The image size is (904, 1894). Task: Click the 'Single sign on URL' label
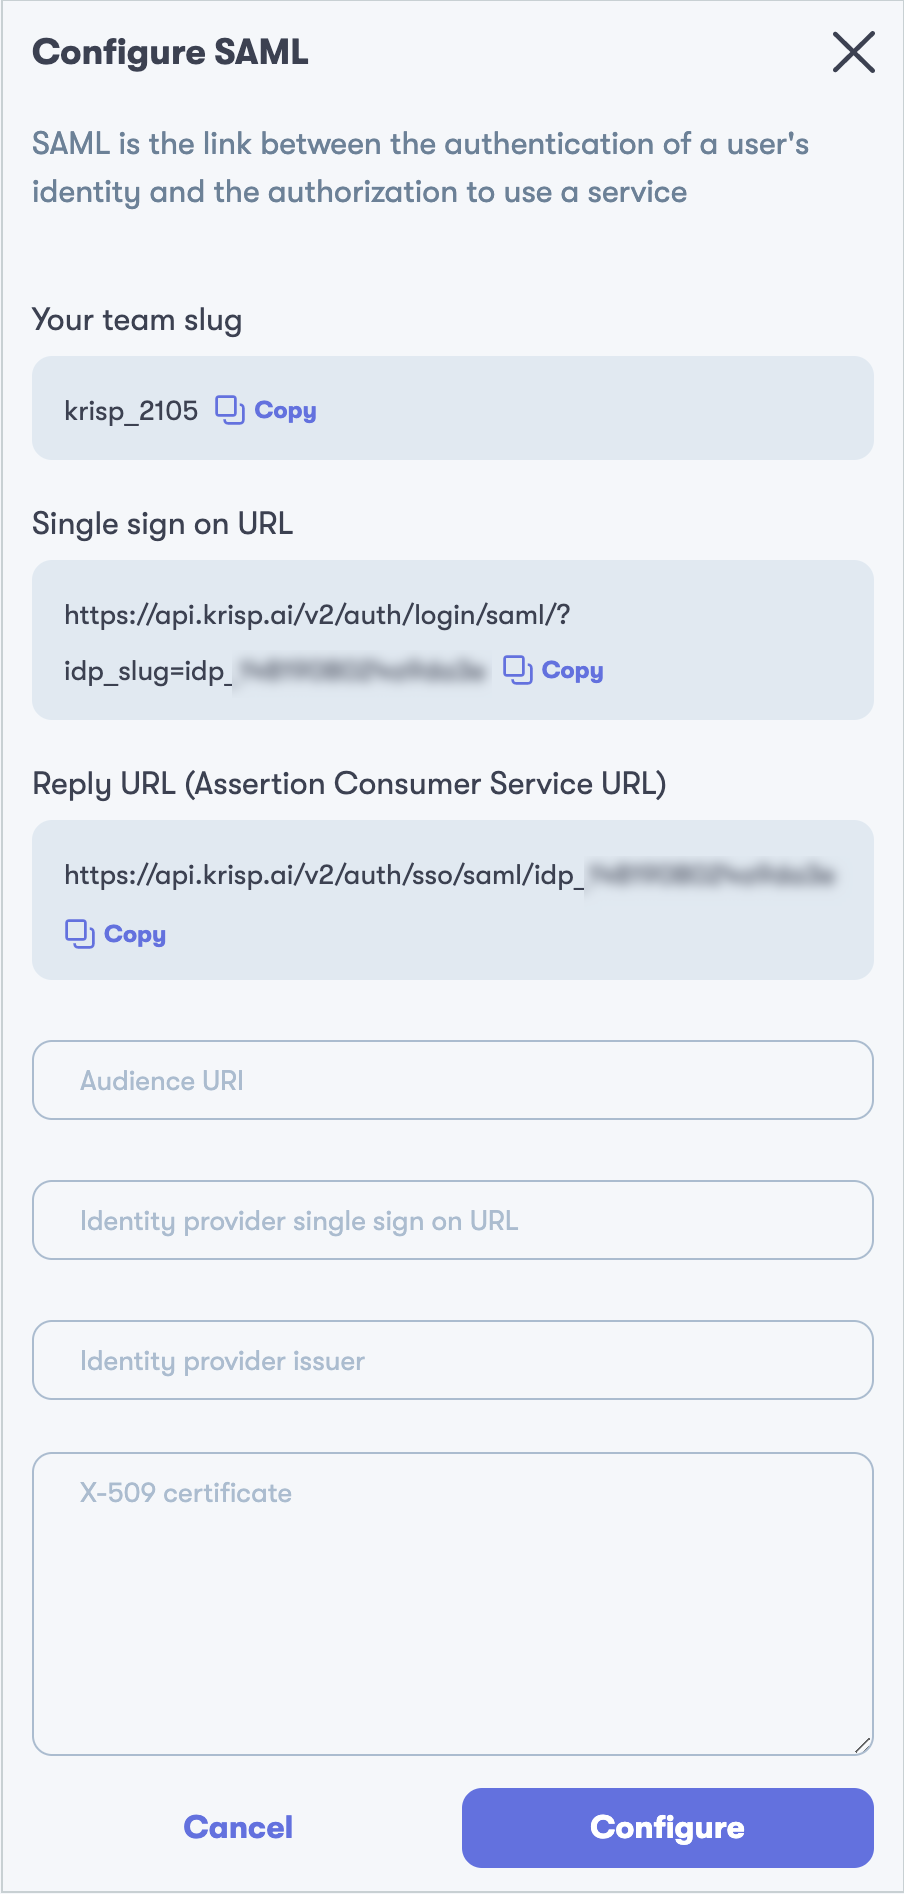pyautogui.click(x=163, y=524)
